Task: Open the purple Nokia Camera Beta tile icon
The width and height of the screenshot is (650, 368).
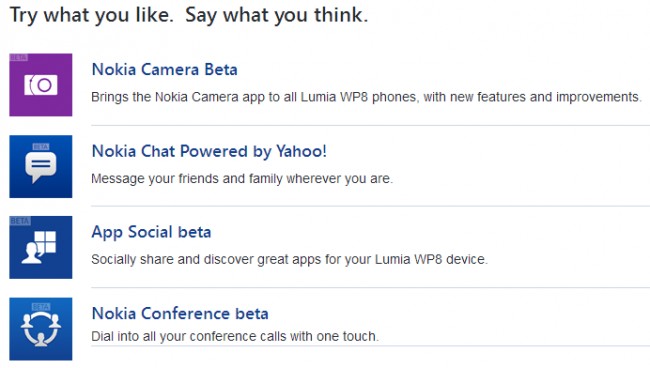Action: (41, 85)
